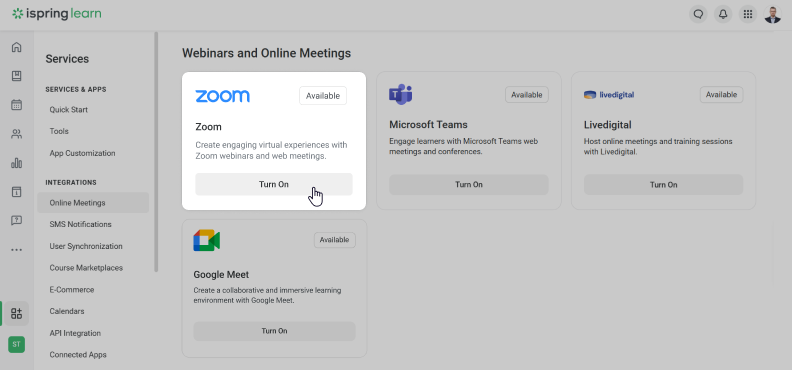Click the Livedigital logo
The image size is (792, 370).
609,94
